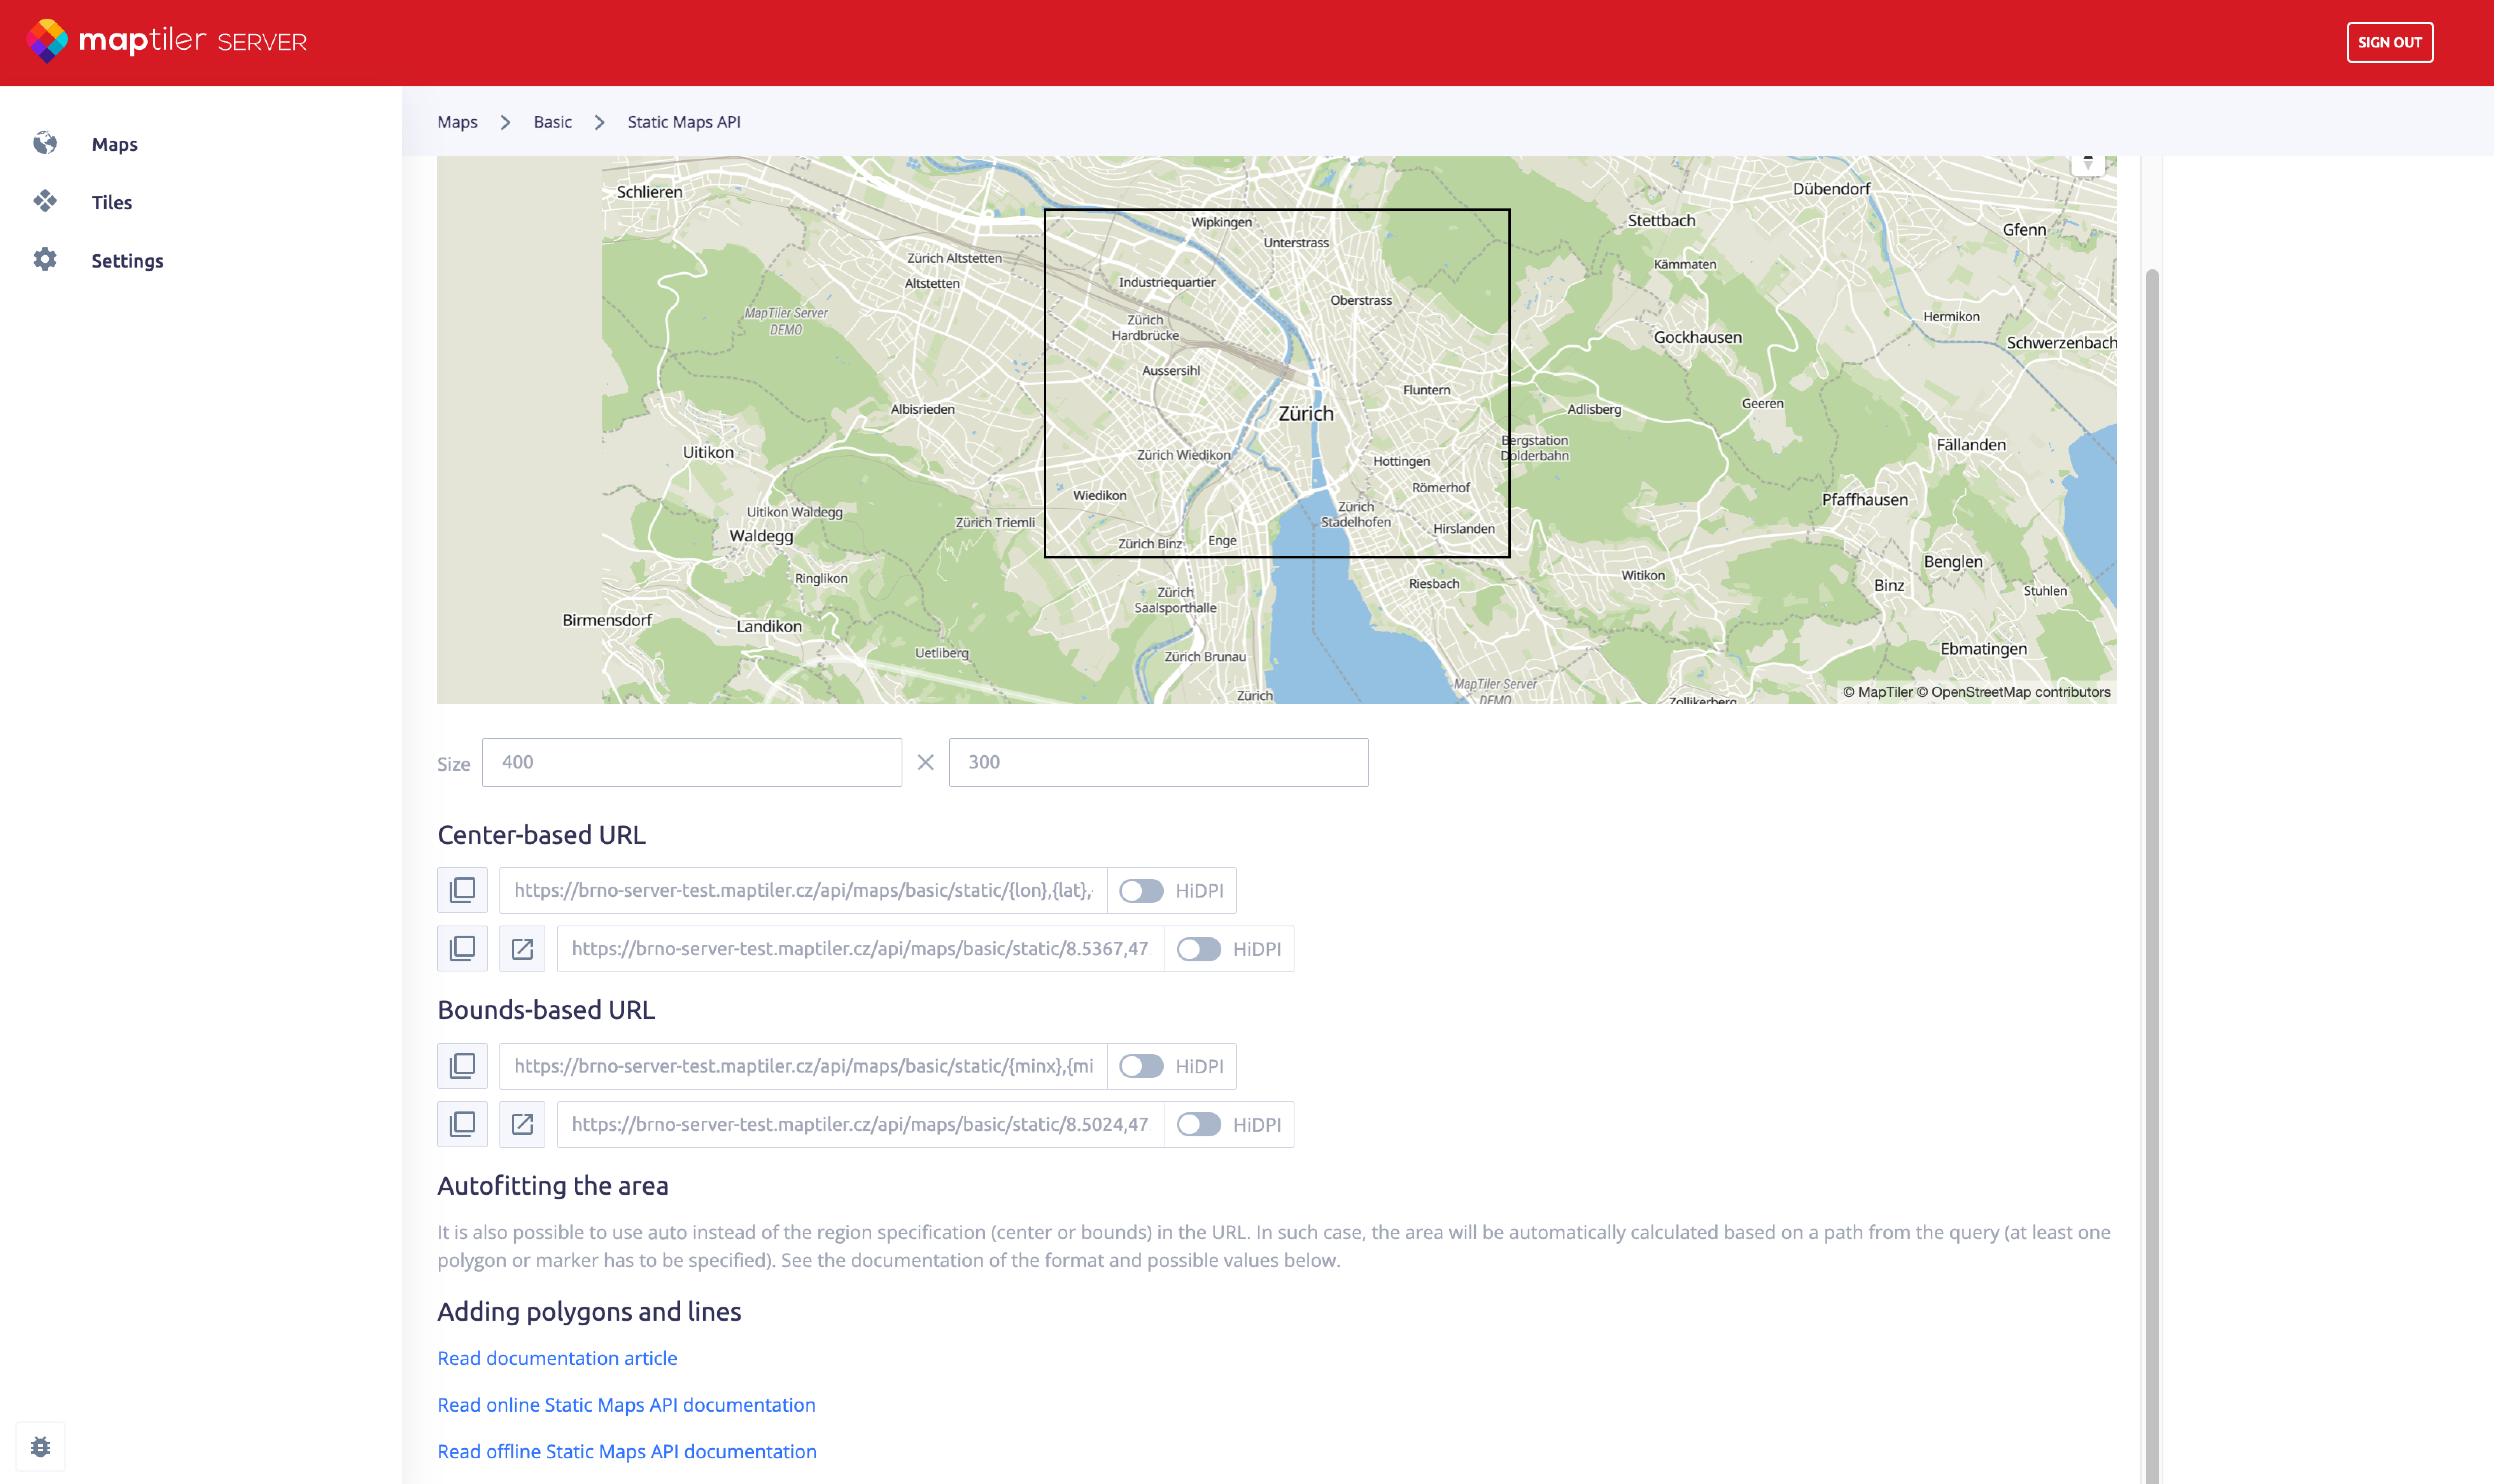Screen dimensions: 2494x1484
Task: Turn on HiDPI for Bounds-based template URL
Action: (1140, 1066)
